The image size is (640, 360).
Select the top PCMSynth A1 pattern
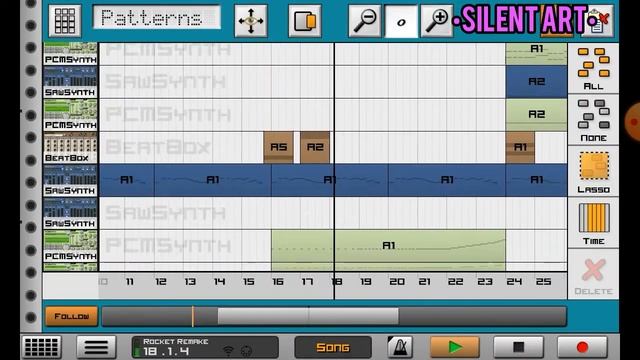coord(536,53)
